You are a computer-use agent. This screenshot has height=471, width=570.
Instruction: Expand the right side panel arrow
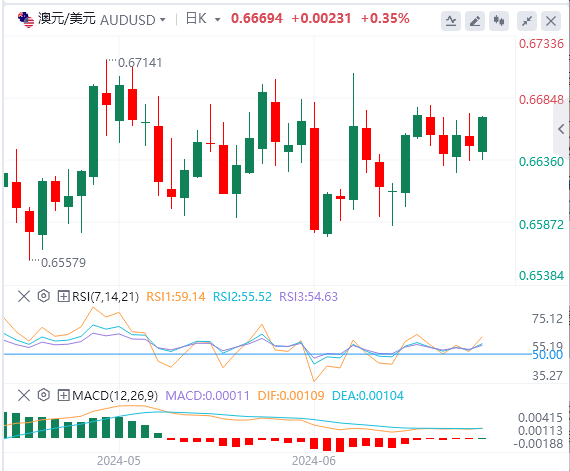561,128
